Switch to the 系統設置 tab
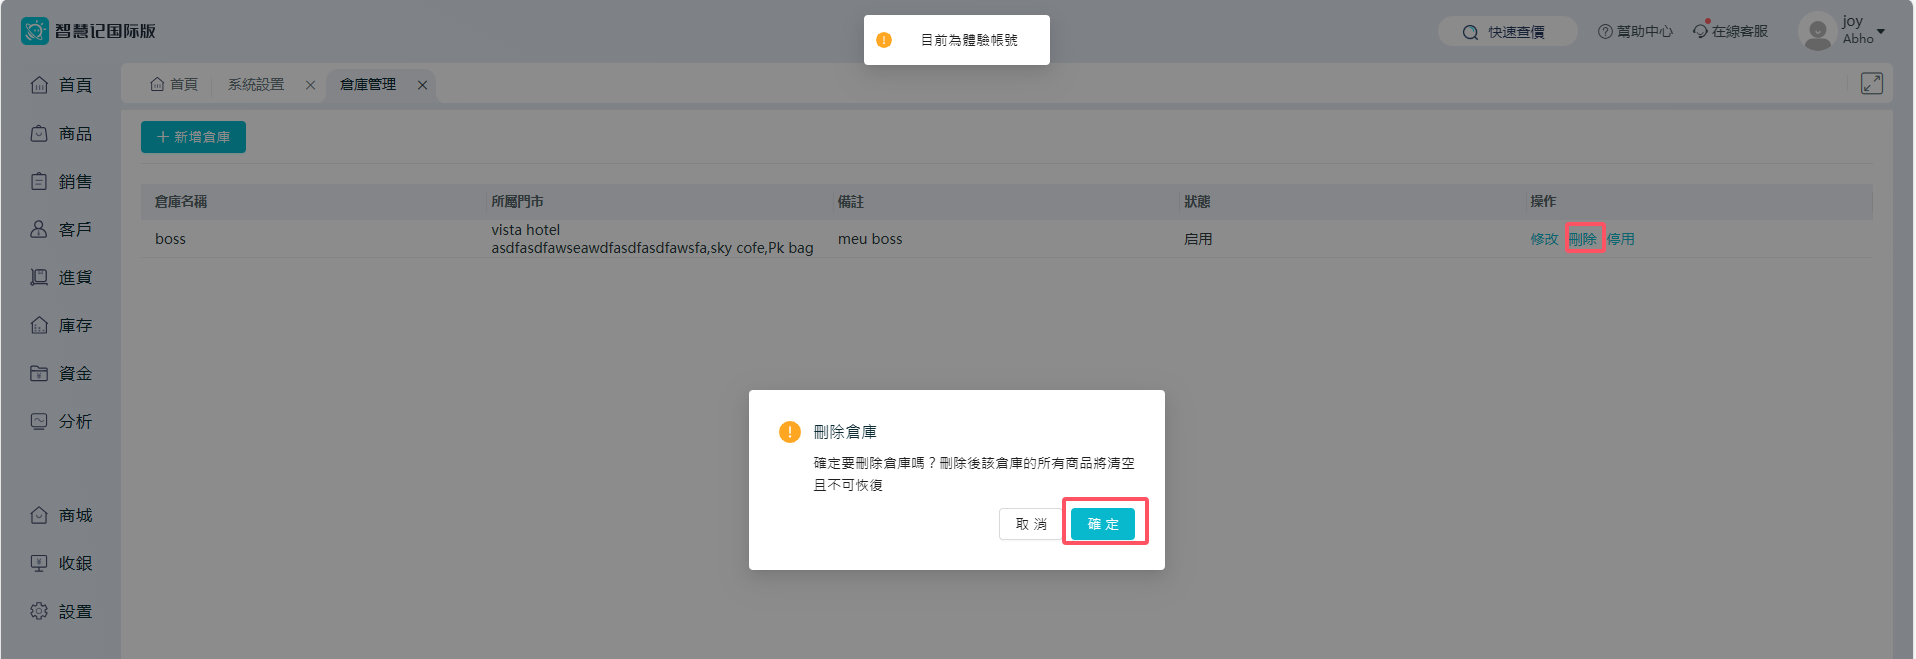Viewport: 1916px width, 659px height. click(256, 85)
